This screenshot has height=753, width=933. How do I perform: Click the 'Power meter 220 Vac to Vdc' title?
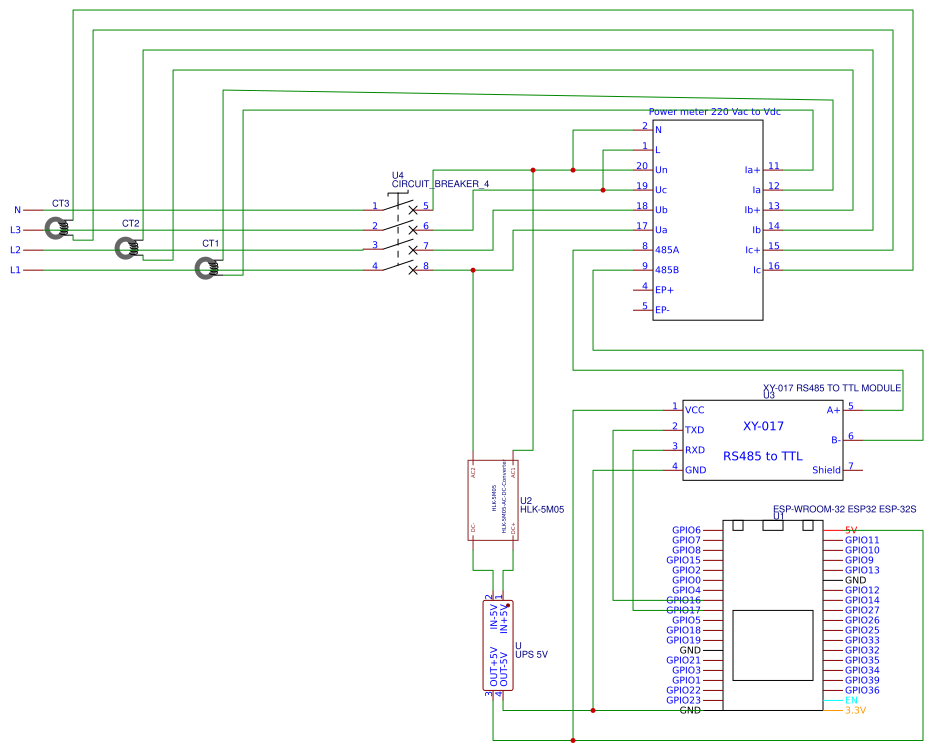click(x=715, y=112)
